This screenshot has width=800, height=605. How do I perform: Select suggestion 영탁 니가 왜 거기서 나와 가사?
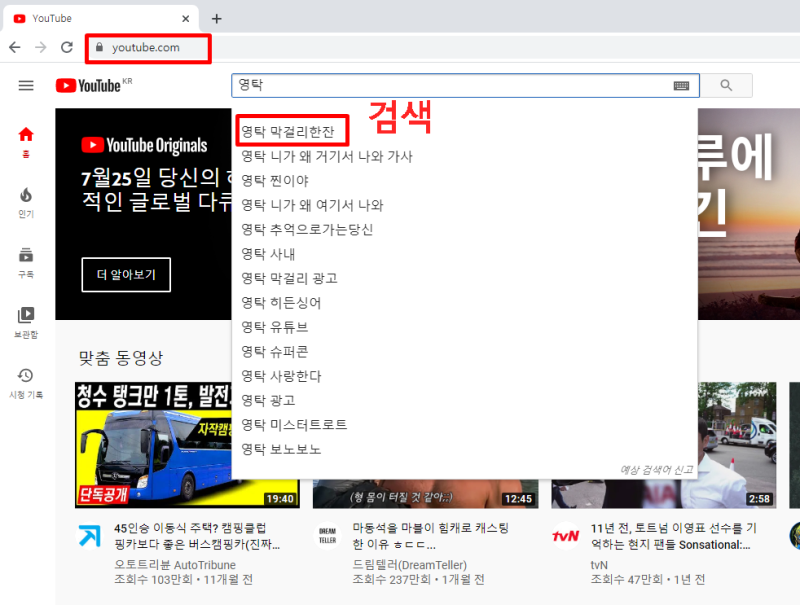(x=327, y=156)
